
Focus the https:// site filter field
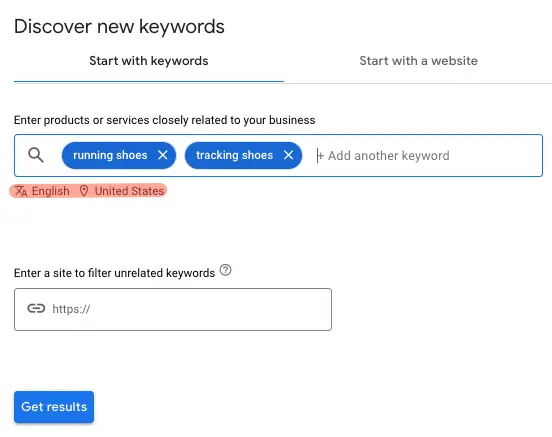pos(173,310)
